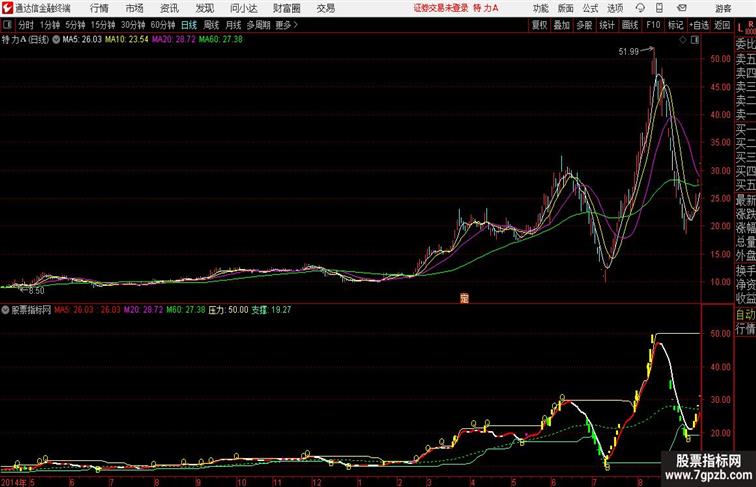756x487 pixels.
Task: Open the 交易 menu
Action: coord(325,8)
